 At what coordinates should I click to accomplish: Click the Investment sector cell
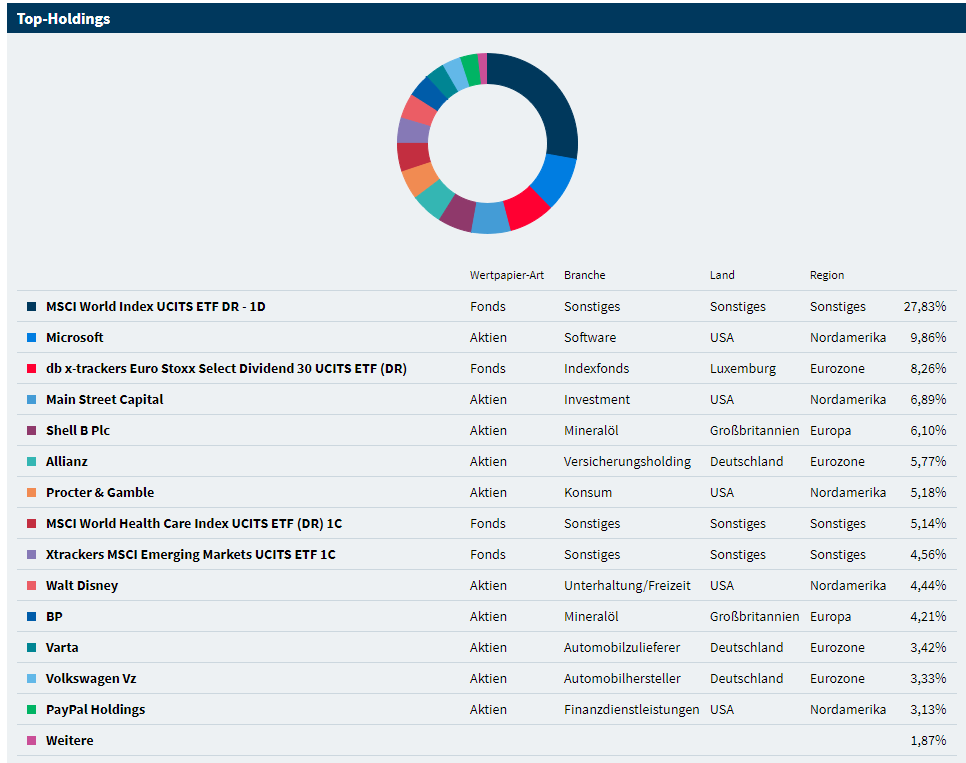[596, 399]
